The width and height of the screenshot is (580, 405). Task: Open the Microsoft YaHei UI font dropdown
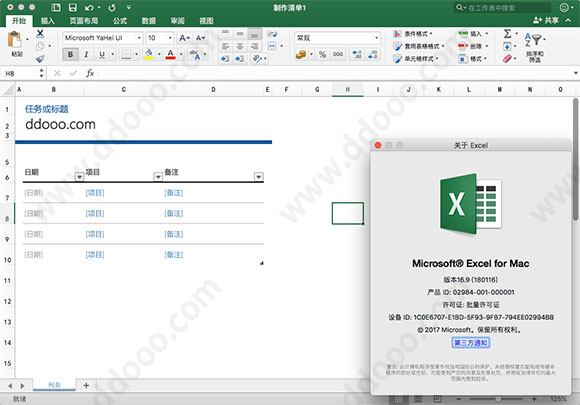[139, 38]
